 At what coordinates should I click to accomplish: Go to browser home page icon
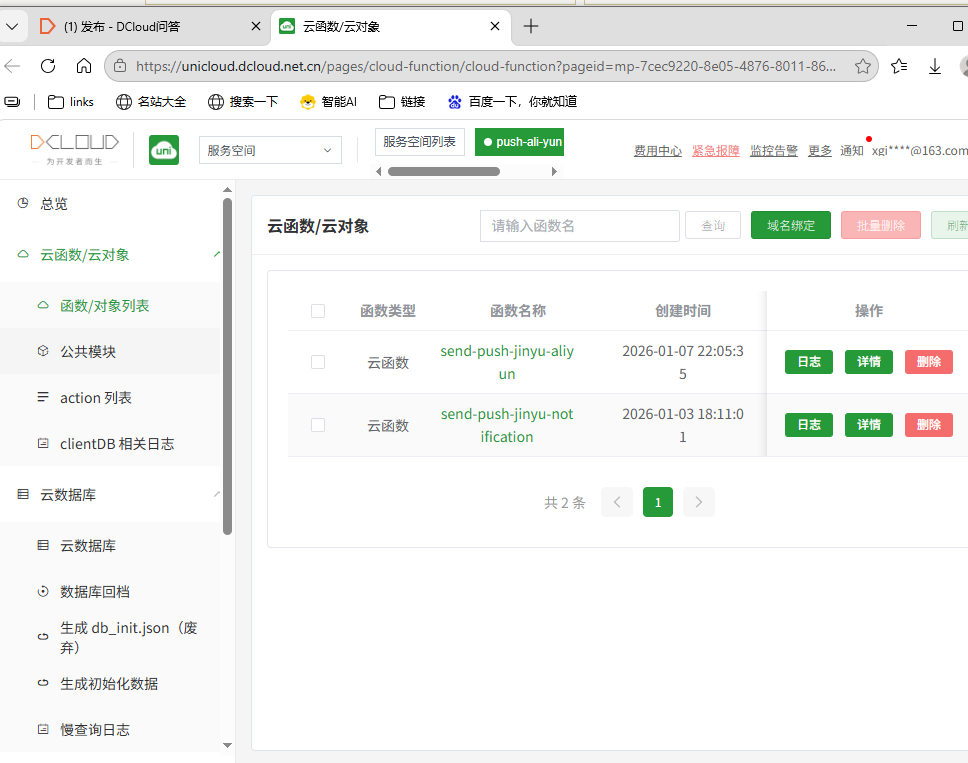coord(84,66)
